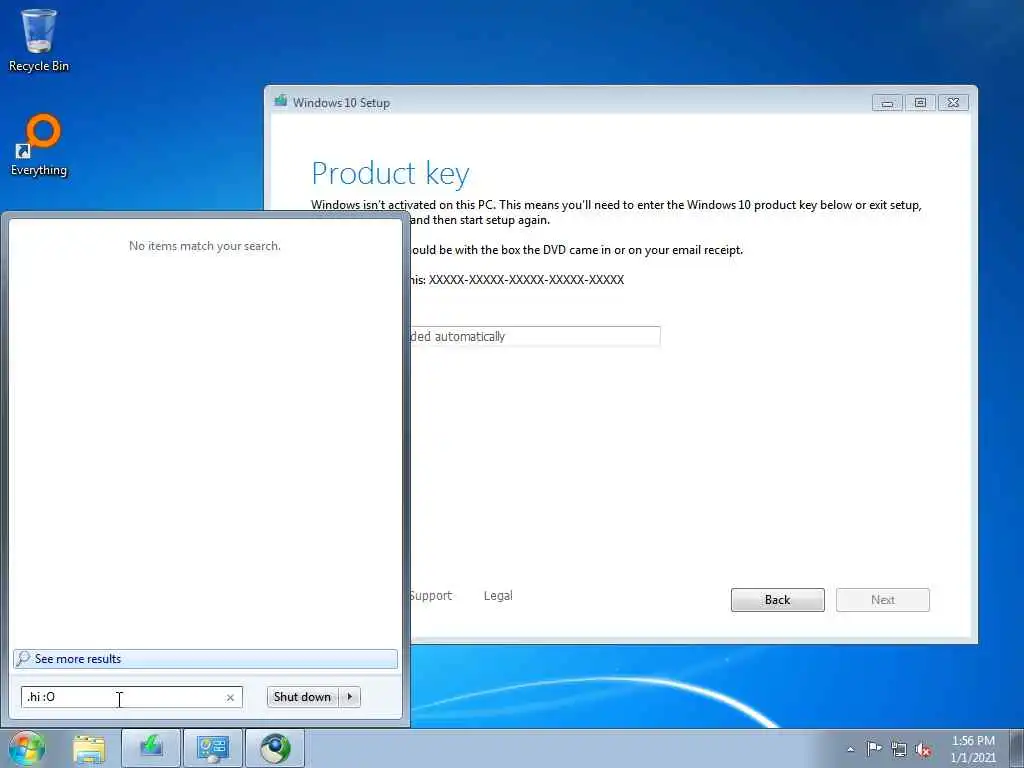Maximize the Windows 10 Setup window
Viewport: 1024px width, 768px height.
tap(920, 103)
